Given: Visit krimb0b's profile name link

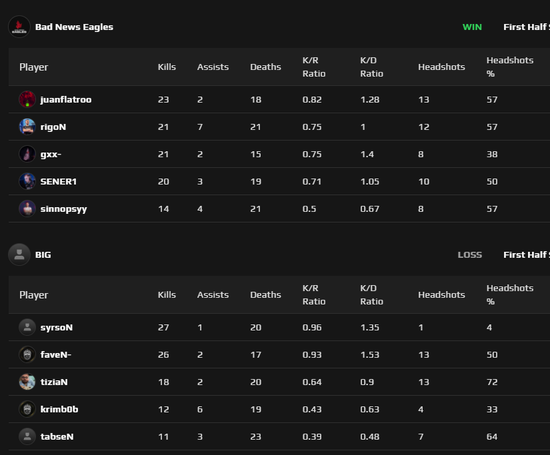Looking at the screenshot, I should (59, 409).
